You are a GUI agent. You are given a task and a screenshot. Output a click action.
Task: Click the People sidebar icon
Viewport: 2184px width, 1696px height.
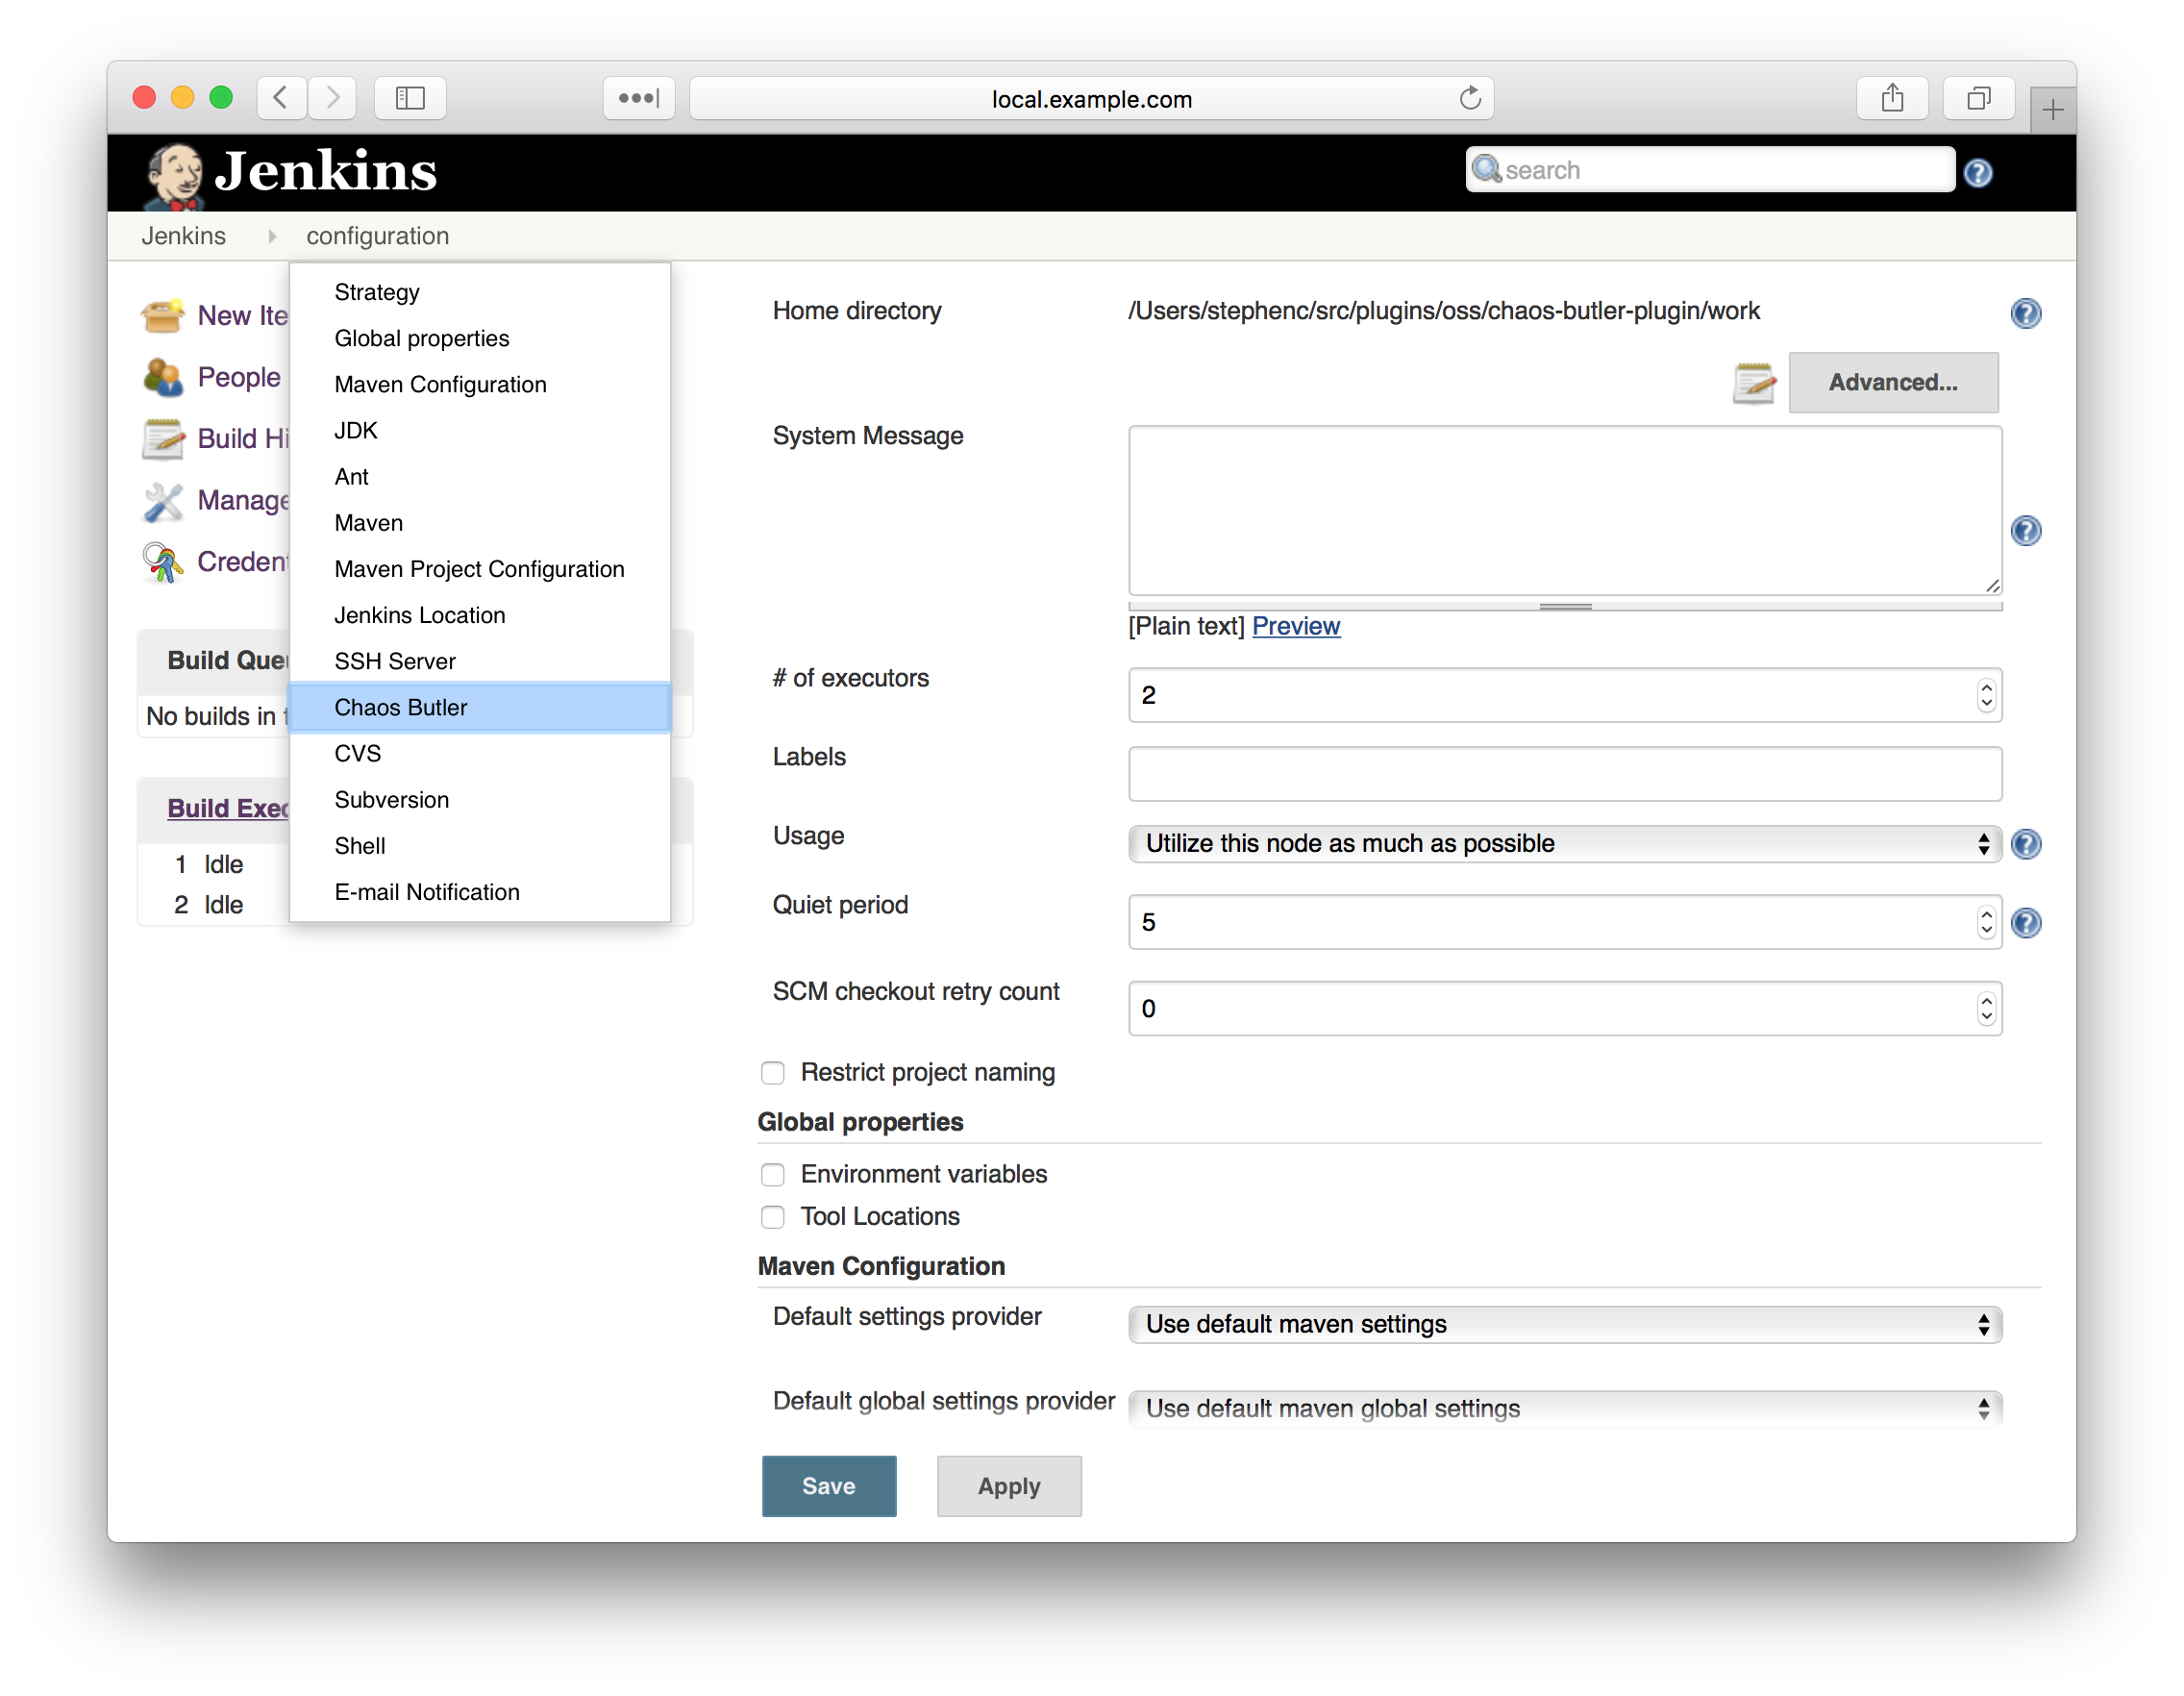click(163, 377)
